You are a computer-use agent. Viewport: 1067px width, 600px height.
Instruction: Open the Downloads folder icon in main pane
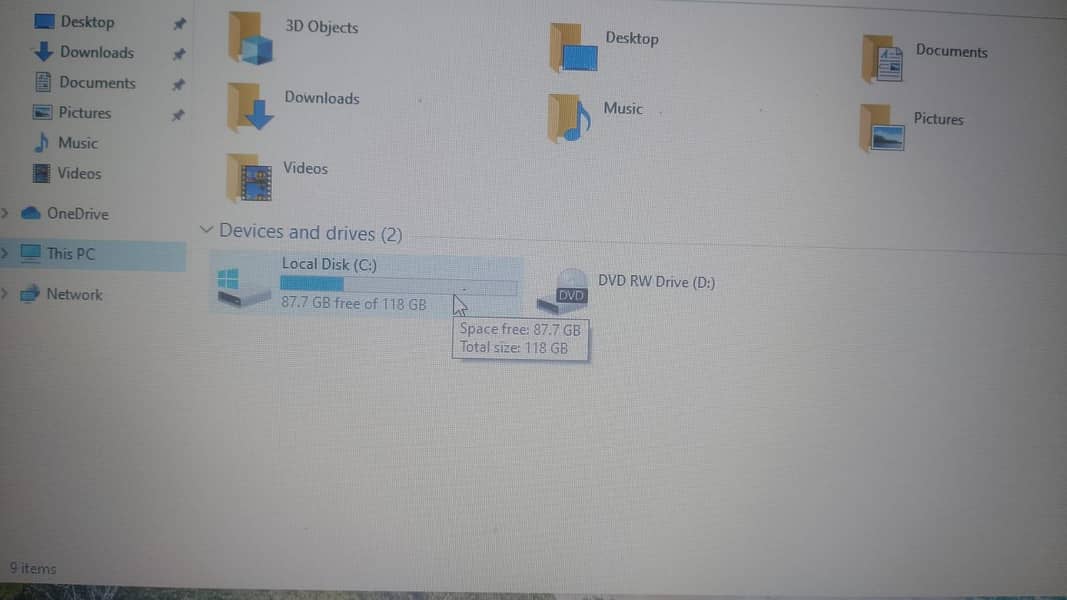click(x=250, y=107)
